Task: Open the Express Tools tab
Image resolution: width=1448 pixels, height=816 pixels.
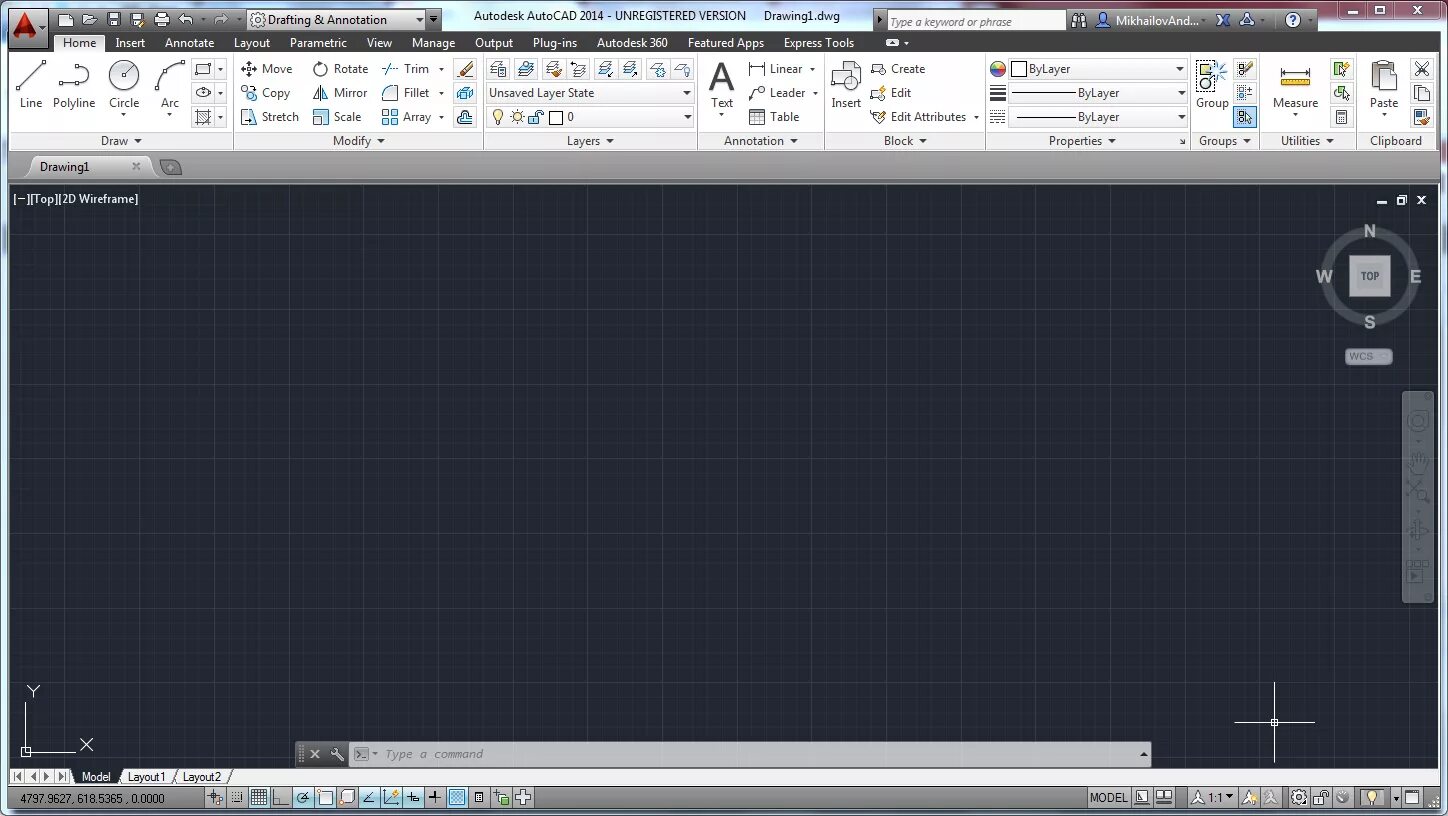Action: (819, 43)
